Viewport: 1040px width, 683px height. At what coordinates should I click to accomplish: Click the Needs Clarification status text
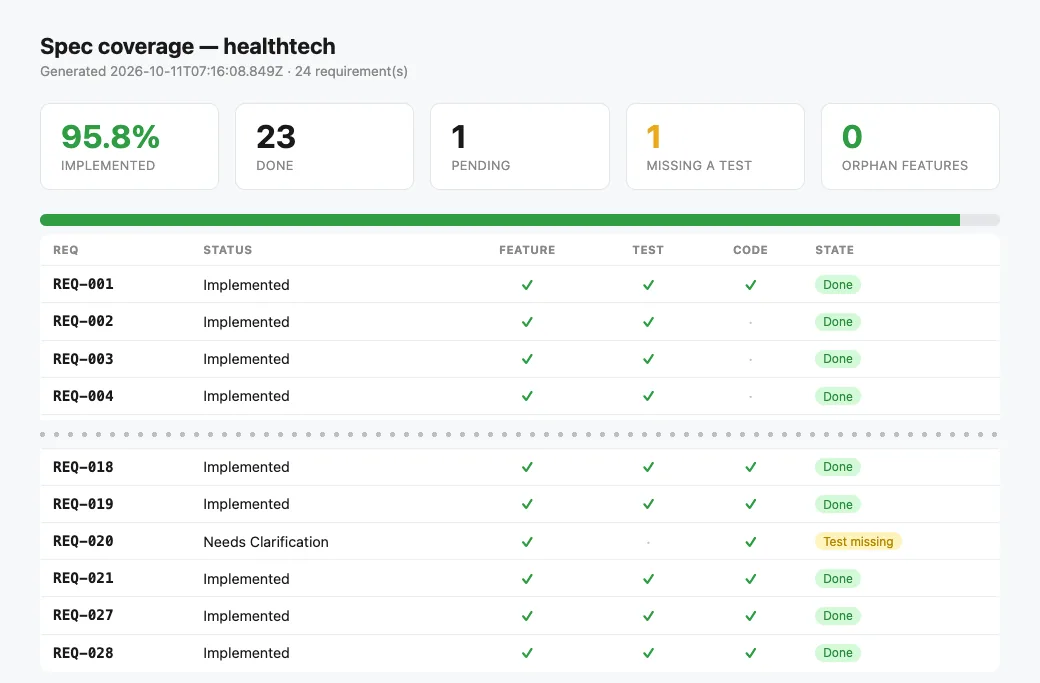pyautogui.click(x=266, y=542)
